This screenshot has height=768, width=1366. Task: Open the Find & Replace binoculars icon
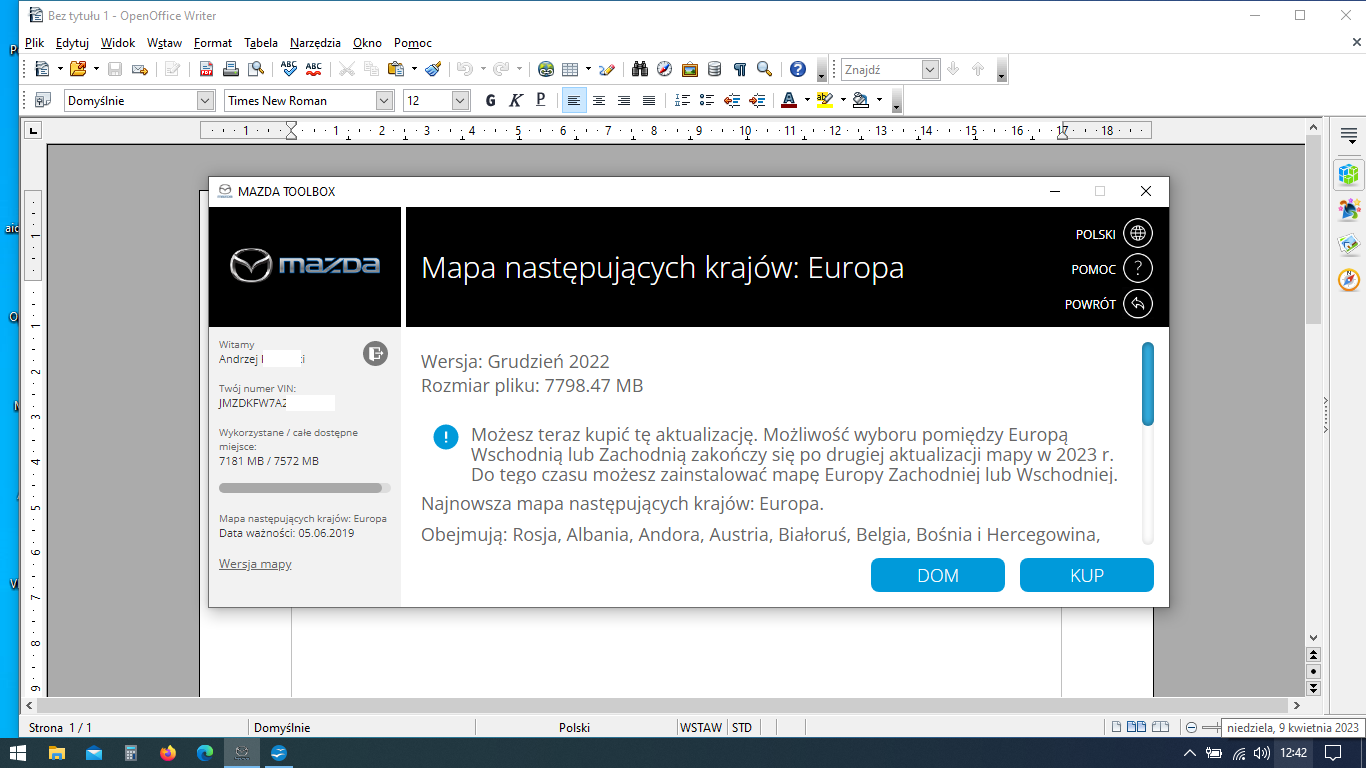click(x=640, y=69)
